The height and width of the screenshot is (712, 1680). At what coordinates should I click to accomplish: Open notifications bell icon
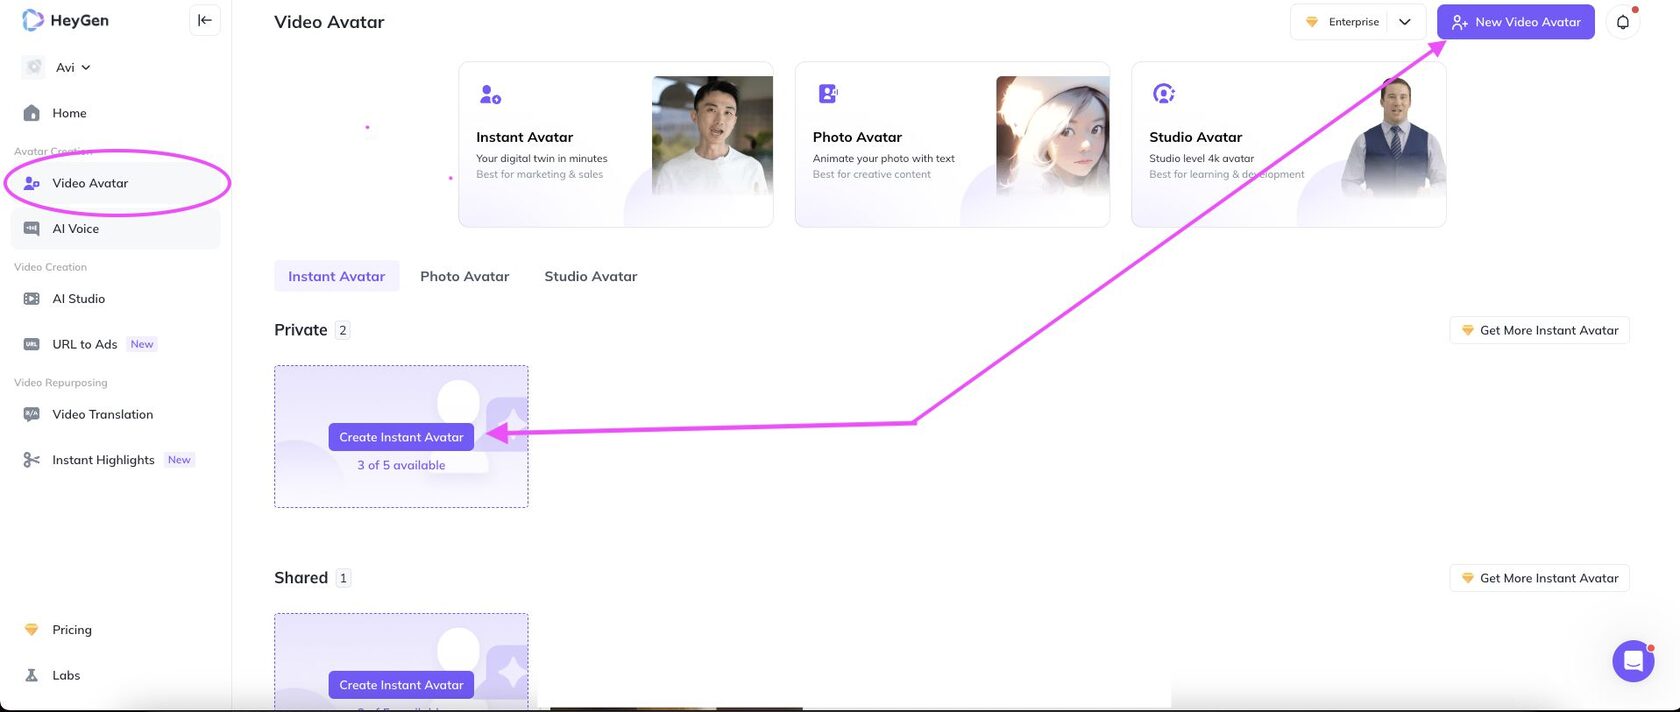coord(1623,22)
